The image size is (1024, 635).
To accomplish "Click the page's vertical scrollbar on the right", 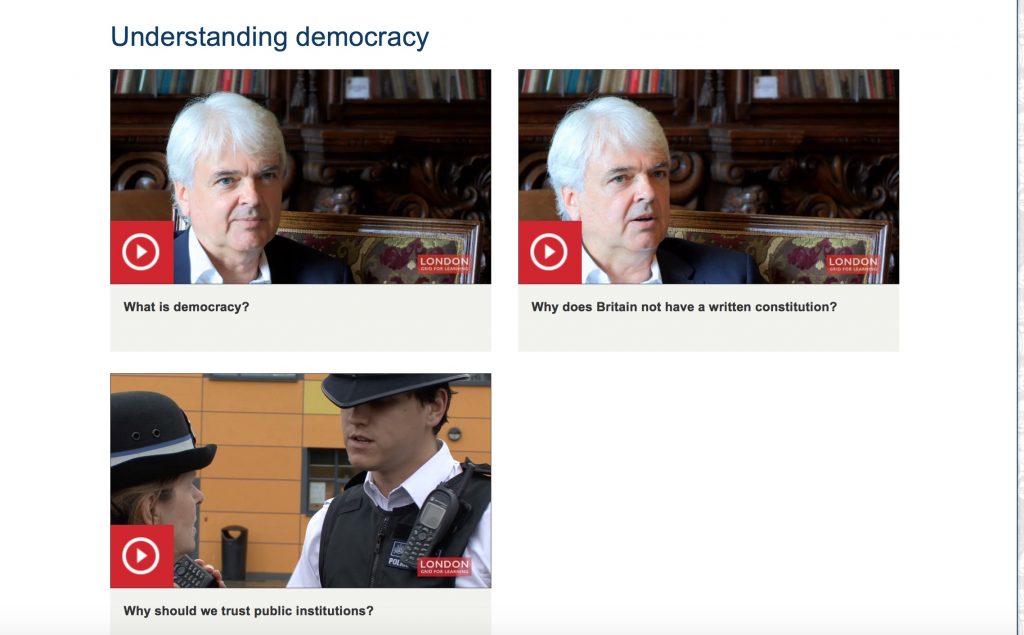I will (1019, 318).
